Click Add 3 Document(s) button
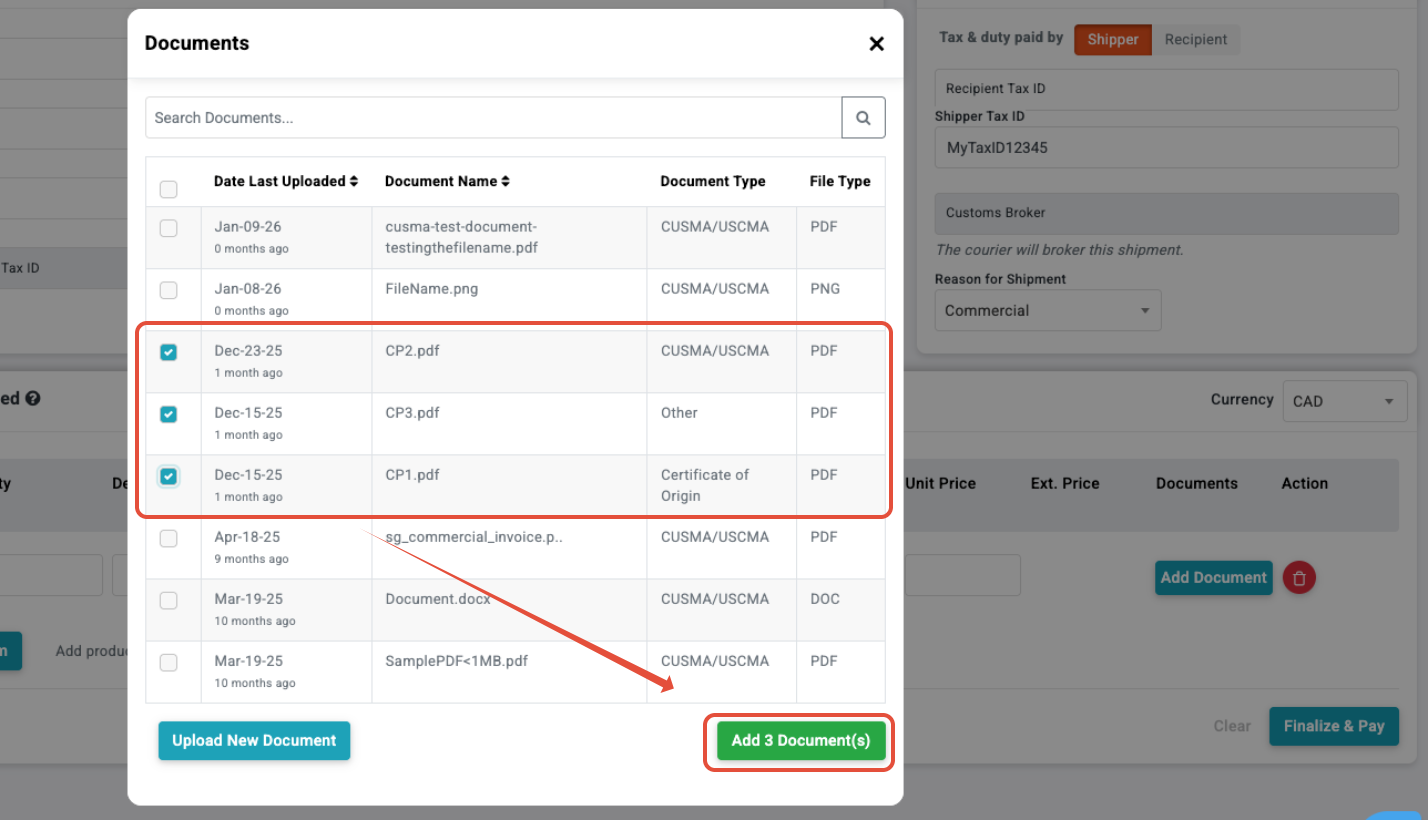This screenshot has width=1428, height=820. (x=801, y=741)
